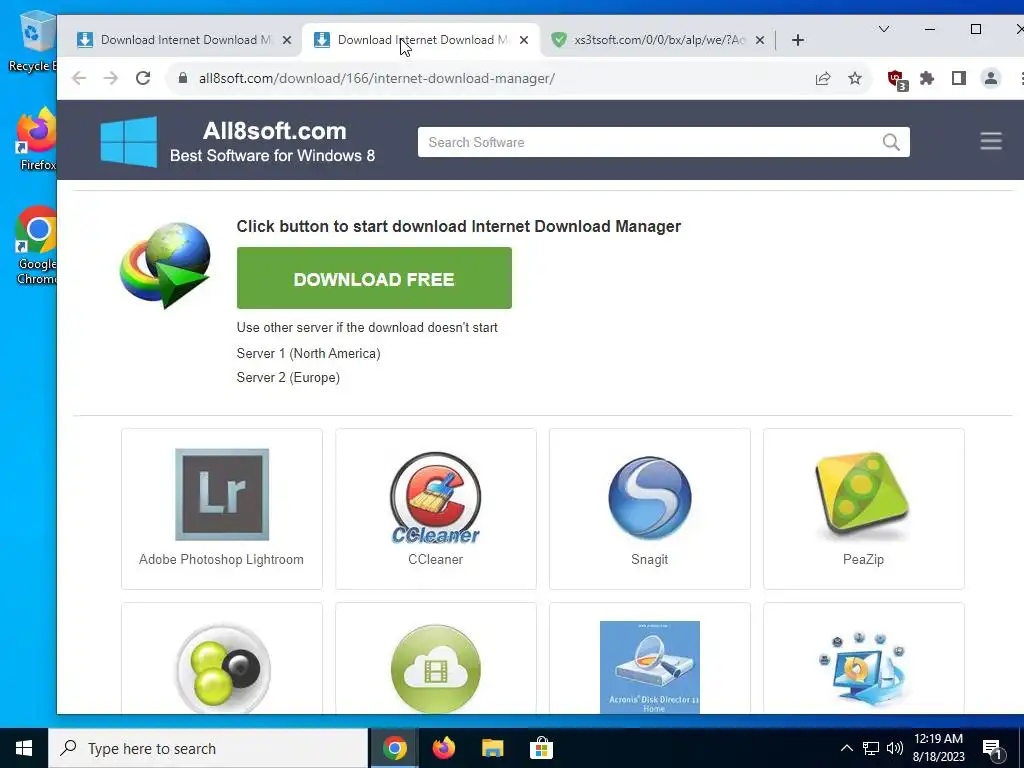Open Chrome from the taskbar
Viewport: 1024px width, 768px height.
click(394, 748)
